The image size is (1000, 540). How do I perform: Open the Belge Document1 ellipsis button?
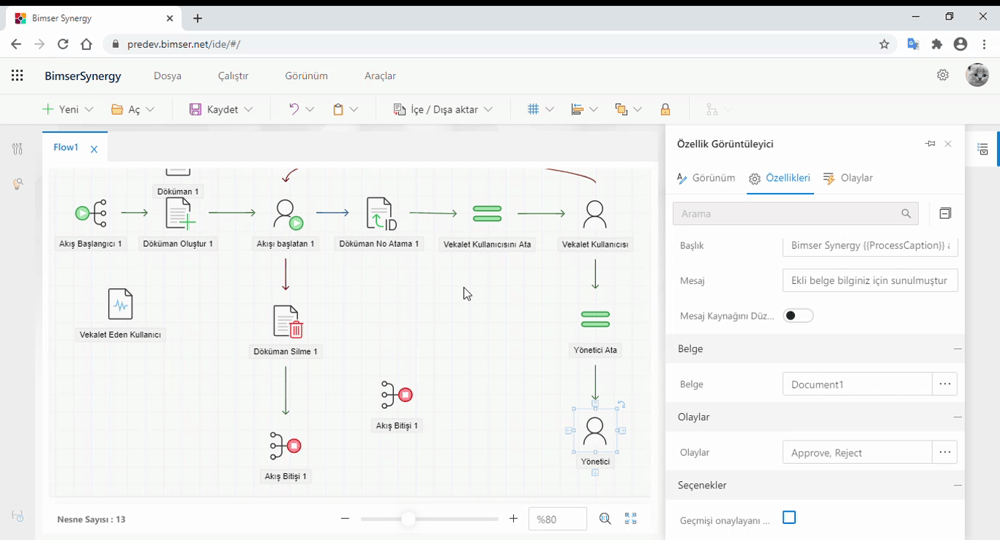[945, 384]
